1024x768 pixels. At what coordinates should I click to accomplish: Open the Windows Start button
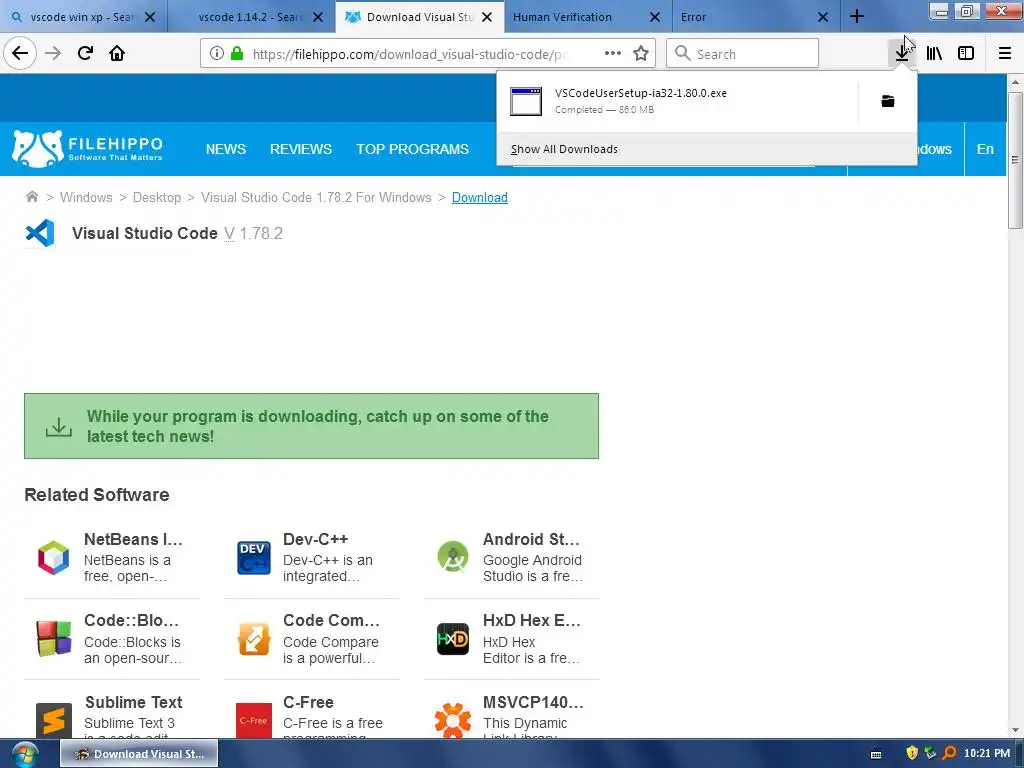click(x=25, y=754)
